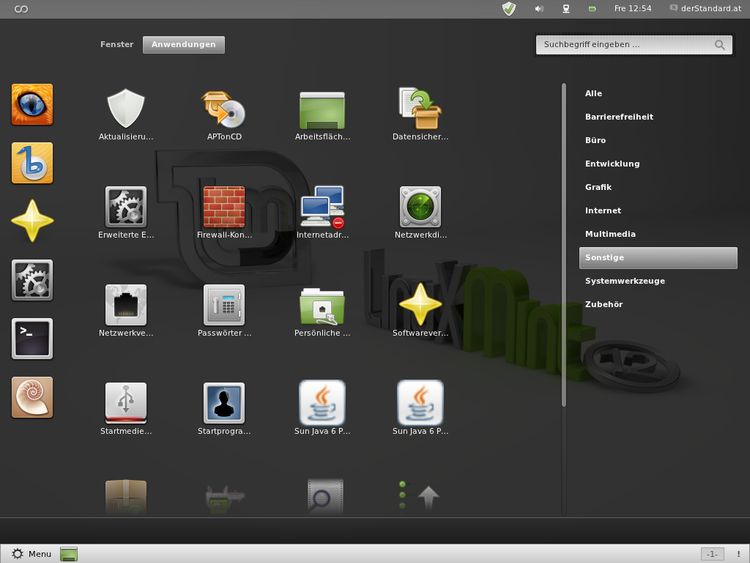Launch the Firewall configuration app
Image resolution: width=750 pixels, height=563 pixels.
tap(224, 207)
